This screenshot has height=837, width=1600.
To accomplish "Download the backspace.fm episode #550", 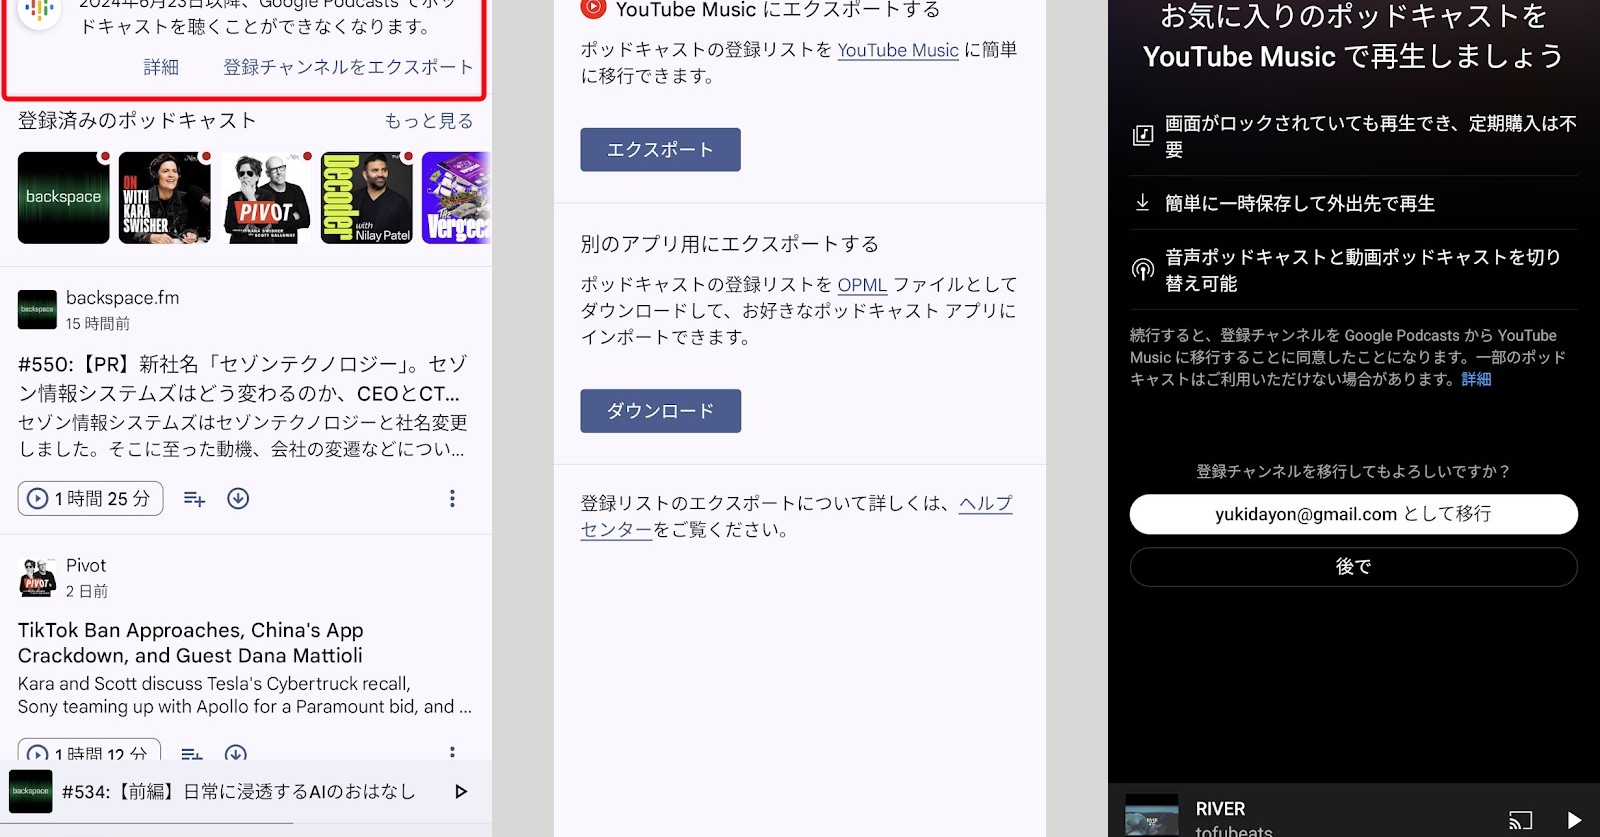I will coord(238,499).
